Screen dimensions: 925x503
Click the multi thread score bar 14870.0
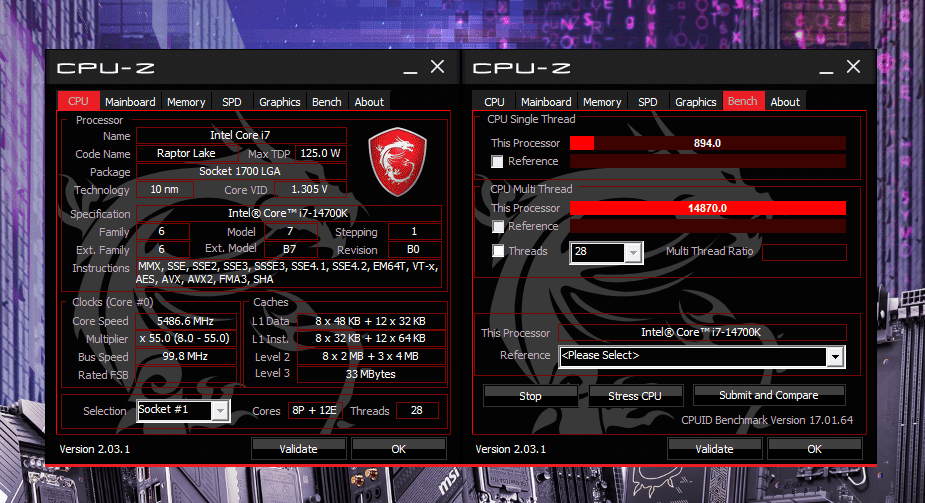(x=707, y=208)
